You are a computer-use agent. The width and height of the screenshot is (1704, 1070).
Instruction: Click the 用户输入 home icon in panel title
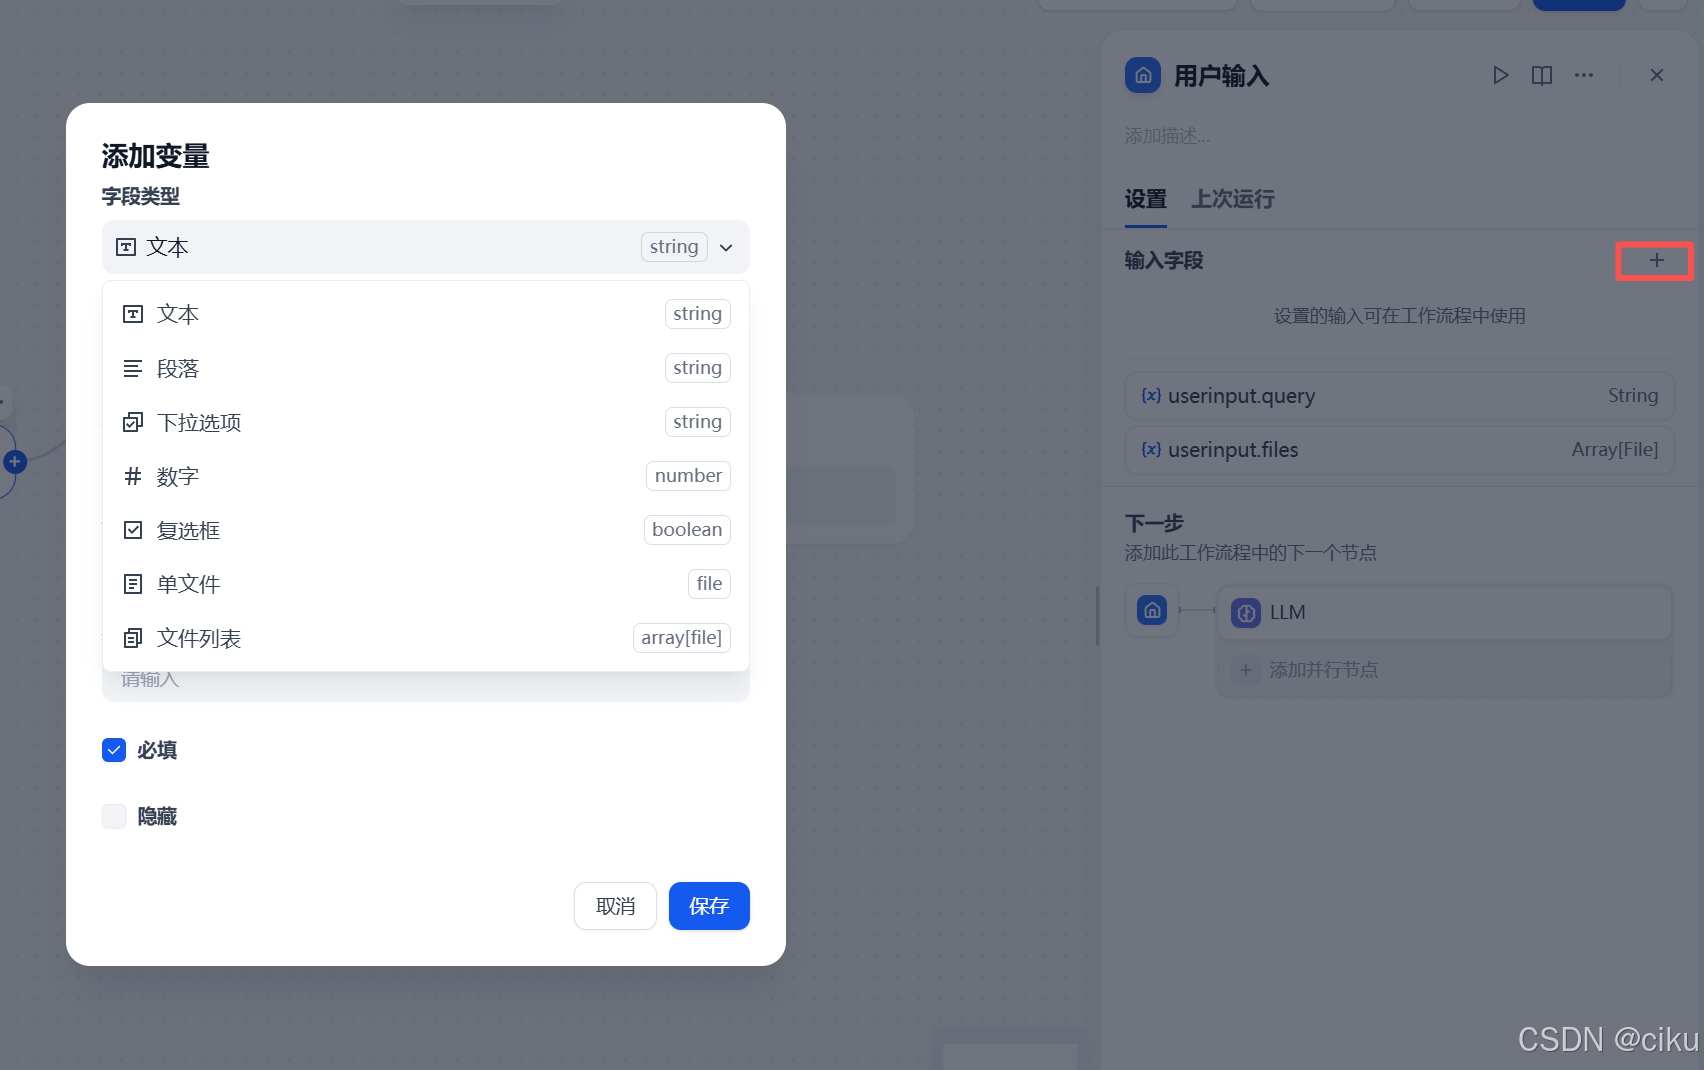[1143, 75]
